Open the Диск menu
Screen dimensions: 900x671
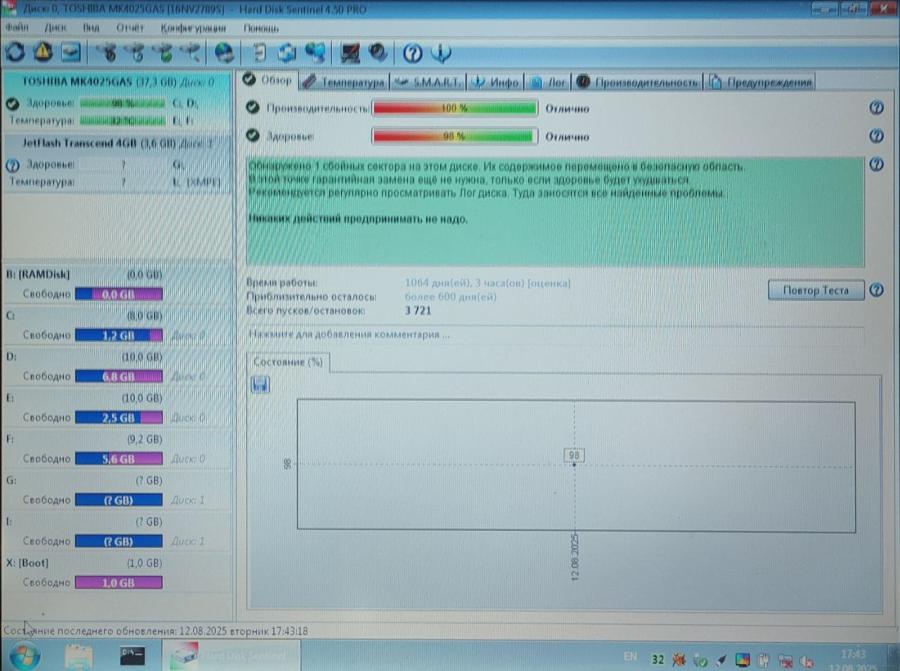click(x=56, y=27)
